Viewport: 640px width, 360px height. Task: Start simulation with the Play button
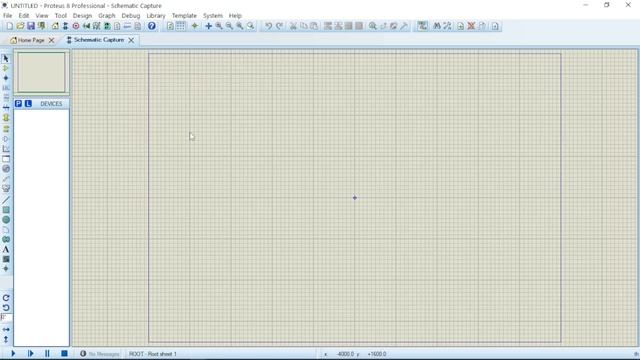pyautogui.click(x=13, y=353)
